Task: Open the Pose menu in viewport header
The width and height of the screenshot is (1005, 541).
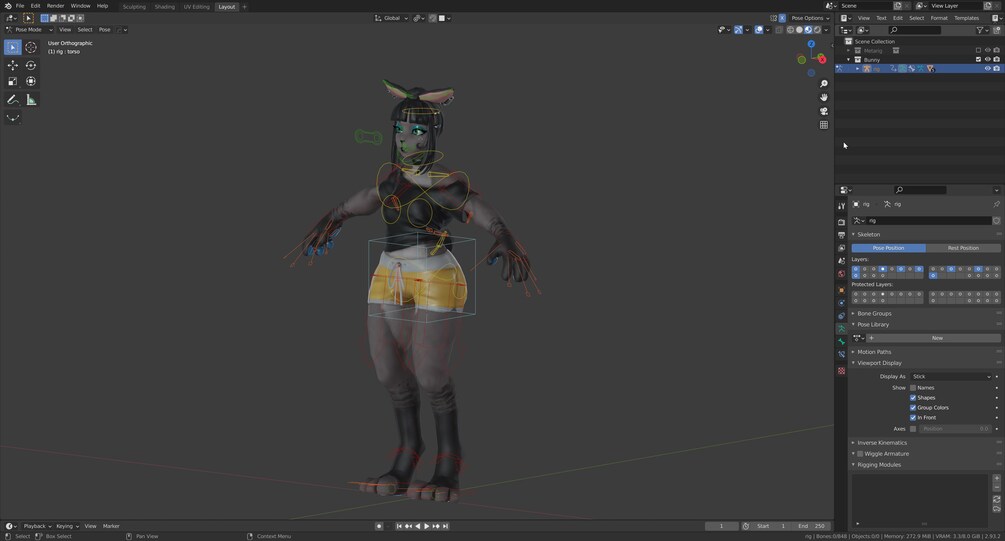Action: tap(104, 29)
